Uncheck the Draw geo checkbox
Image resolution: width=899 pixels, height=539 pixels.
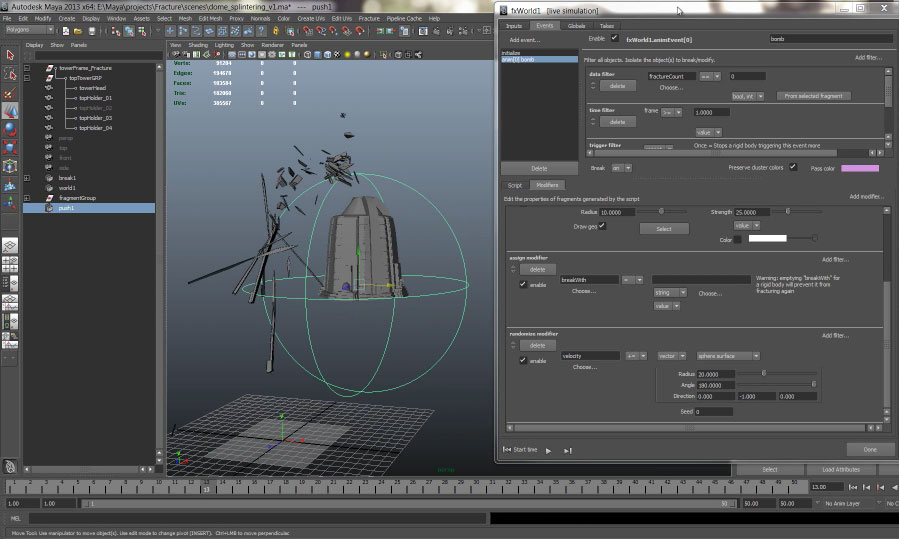(603, 226)
